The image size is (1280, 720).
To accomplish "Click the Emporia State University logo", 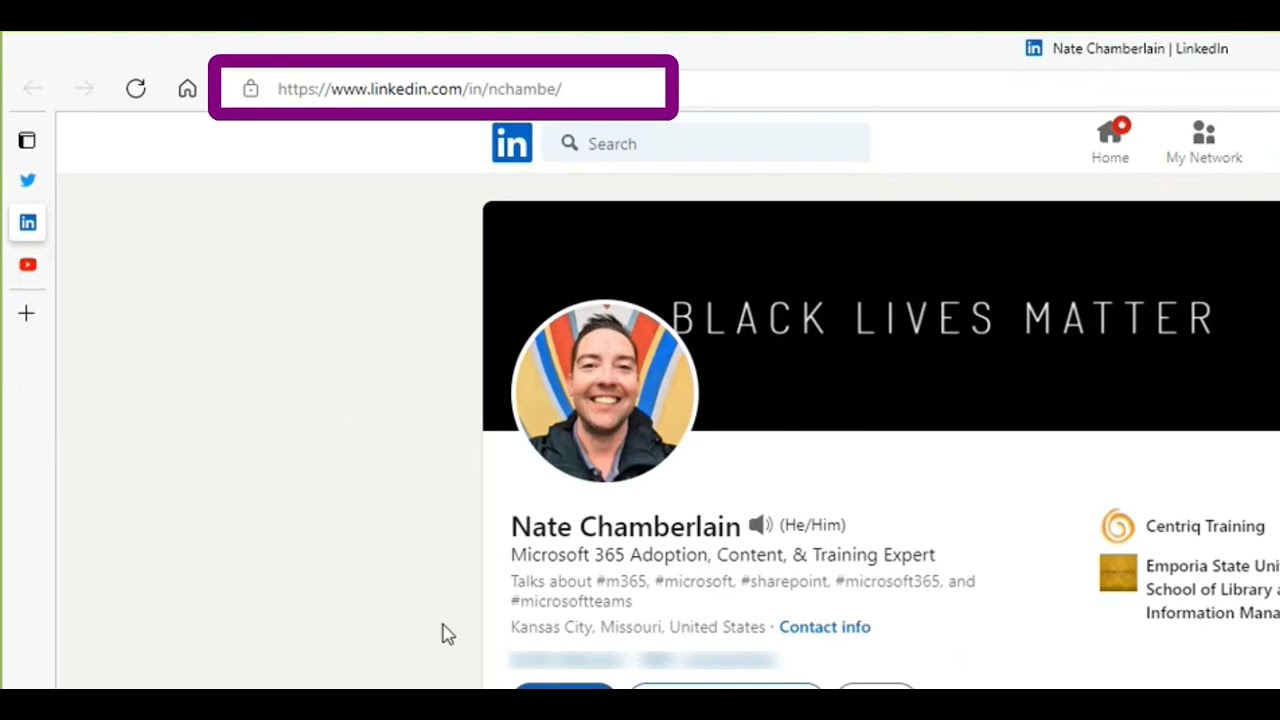I will (x=1118, y=573).
